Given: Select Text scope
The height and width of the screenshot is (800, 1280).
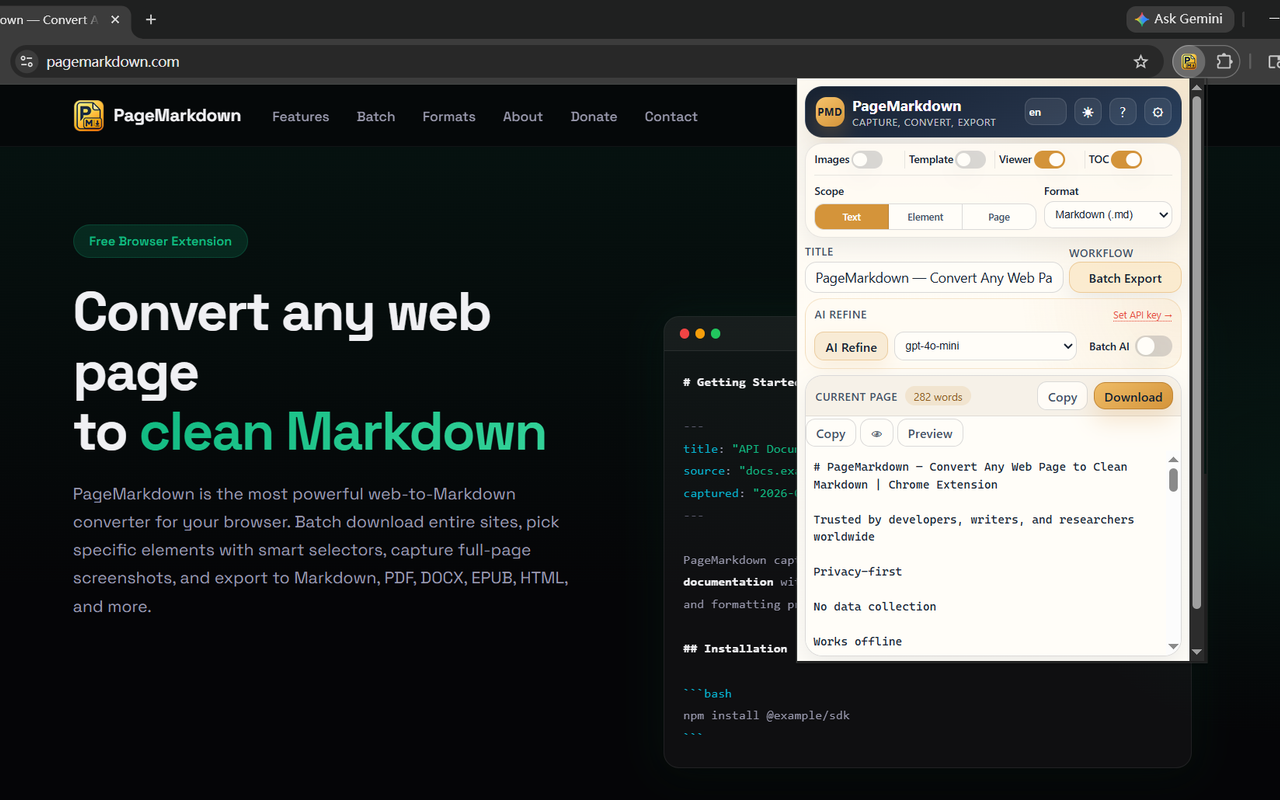Looking at the screenshot, I should click(x=852, y=217).
